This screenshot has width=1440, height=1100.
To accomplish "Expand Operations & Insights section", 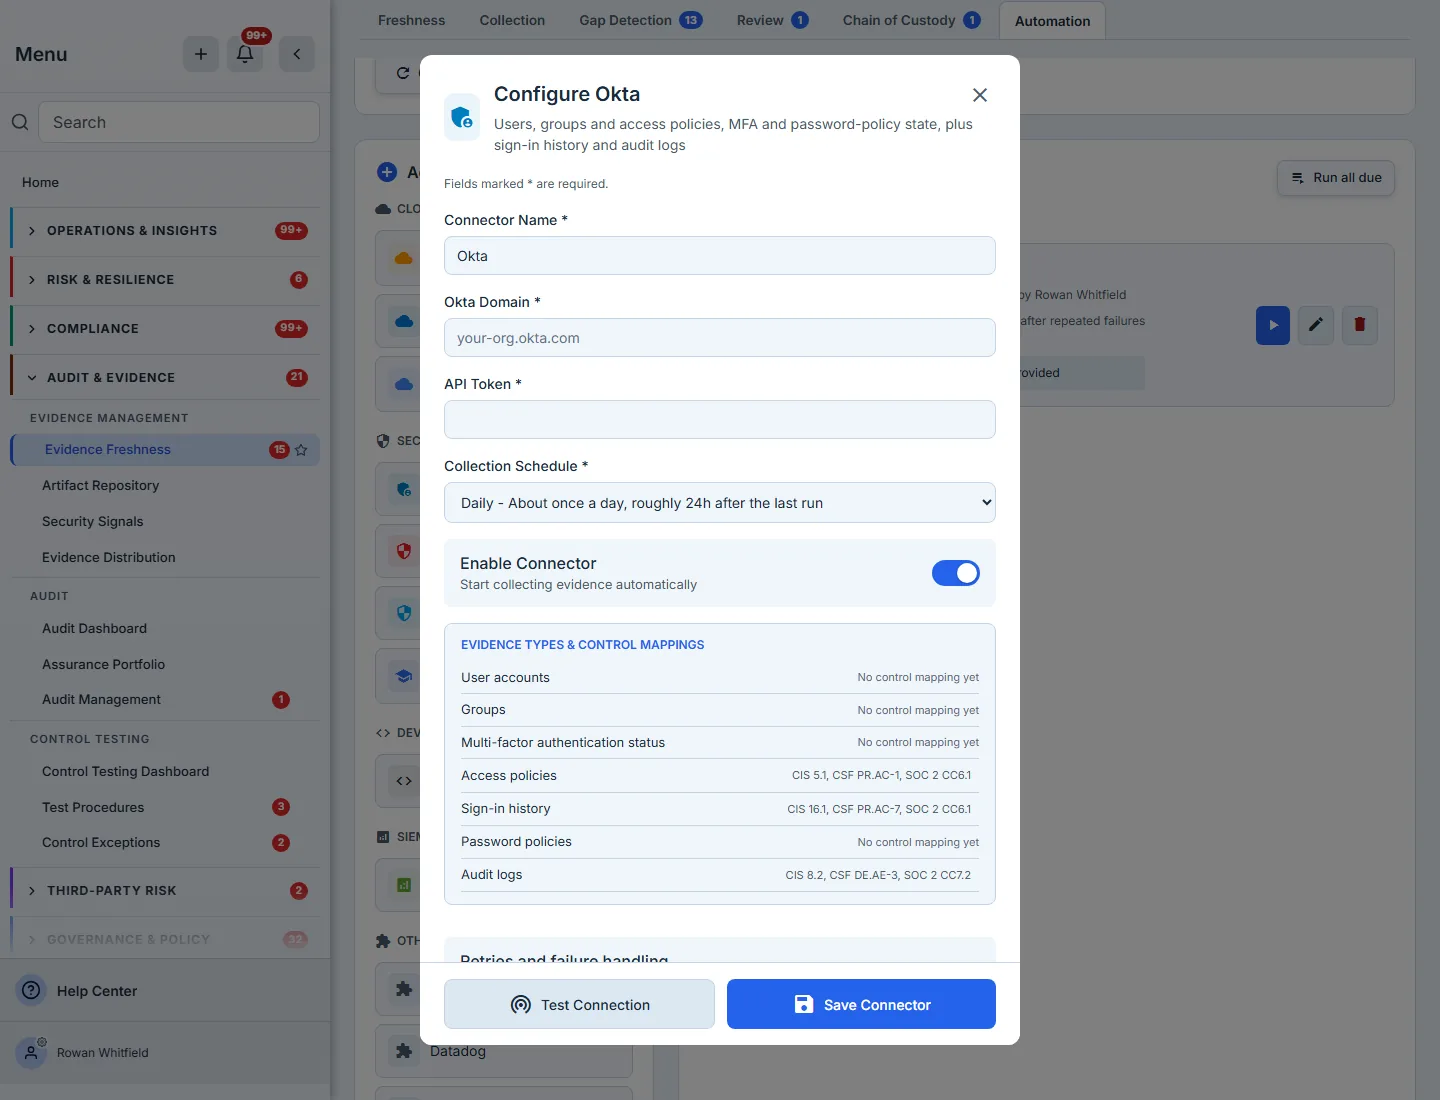I will [x=166, y=231].
